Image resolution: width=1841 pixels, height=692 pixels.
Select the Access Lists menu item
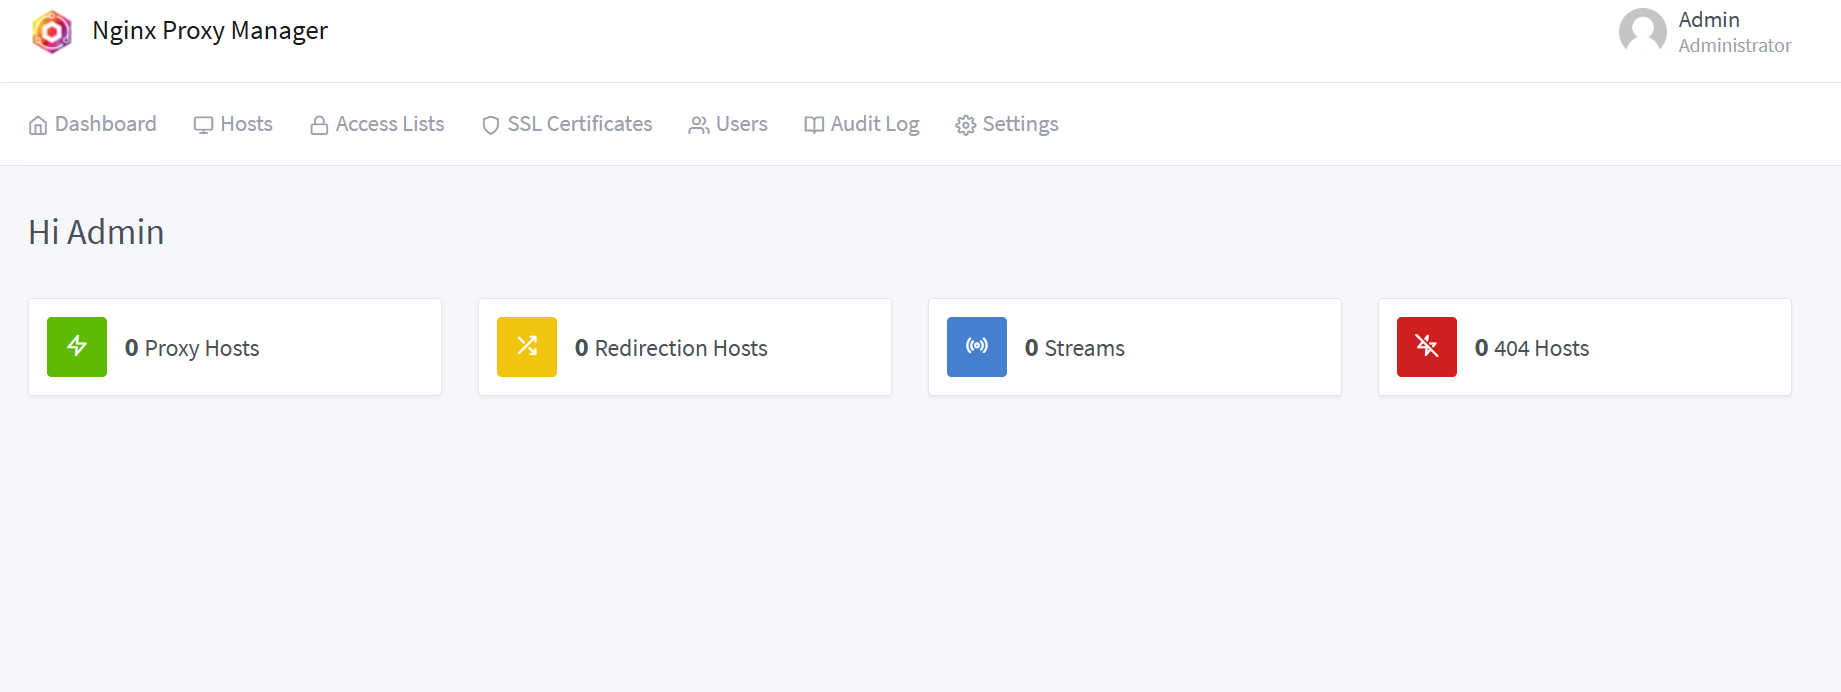click(x=377, y=124)
